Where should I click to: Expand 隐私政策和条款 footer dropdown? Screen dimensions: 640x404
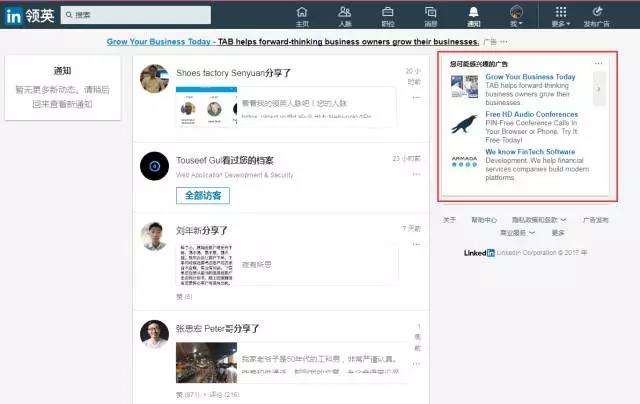[x=539, y=220]
